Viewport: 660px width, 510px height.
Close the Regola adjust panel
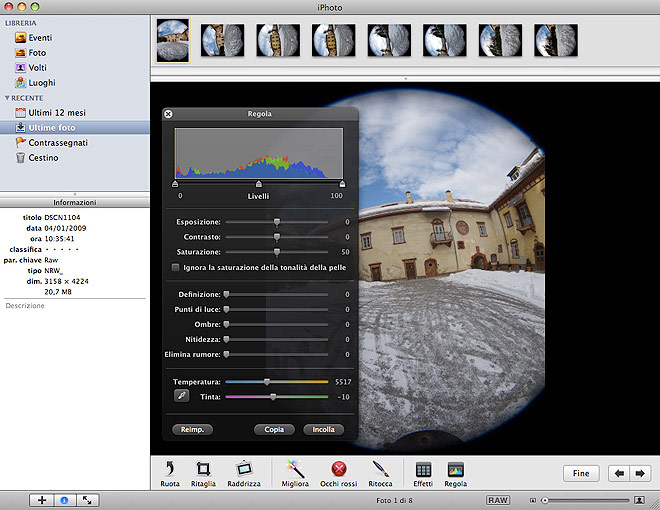pos(168,114)
